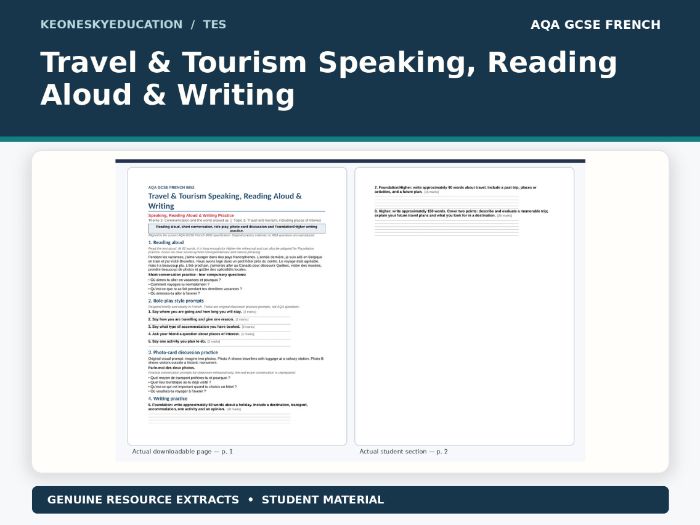Click the caption 'Actual downloadable page — p. 1'
The height and width of the screenshot is (525, 700).
(x=182, y=451)
